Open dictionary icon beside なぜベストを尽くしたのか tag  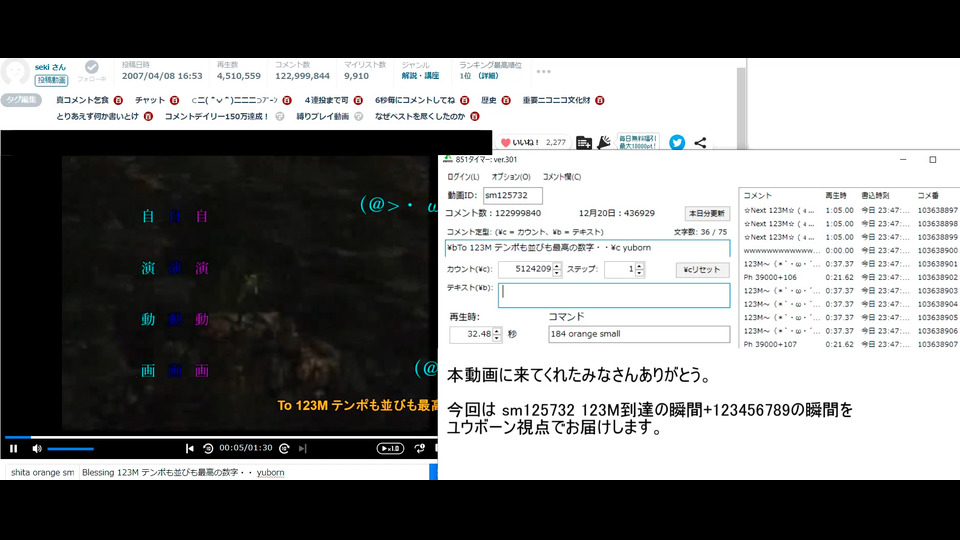tap(475, 116)
